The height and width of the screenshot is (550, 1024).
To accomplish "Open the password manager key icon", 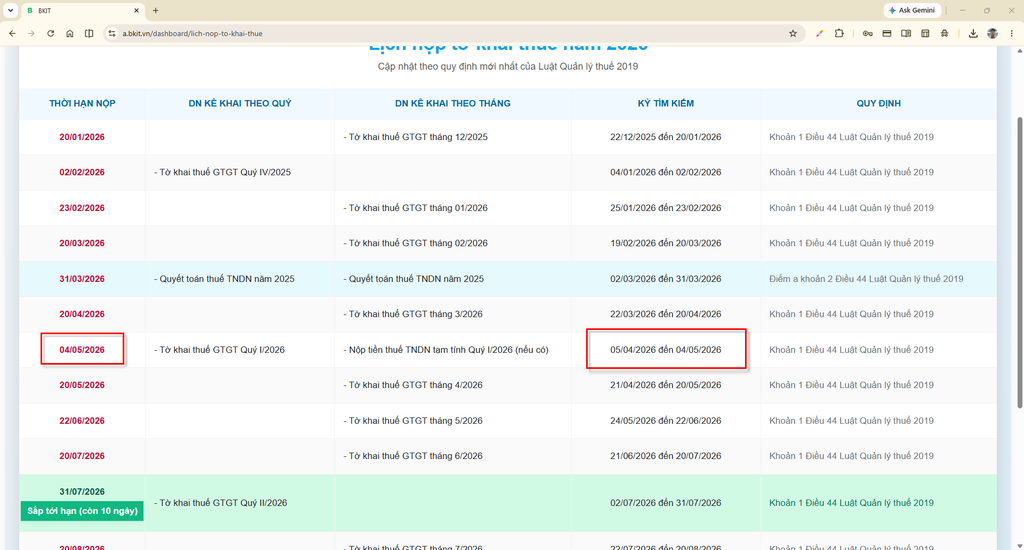I will (x=867, y=33).
